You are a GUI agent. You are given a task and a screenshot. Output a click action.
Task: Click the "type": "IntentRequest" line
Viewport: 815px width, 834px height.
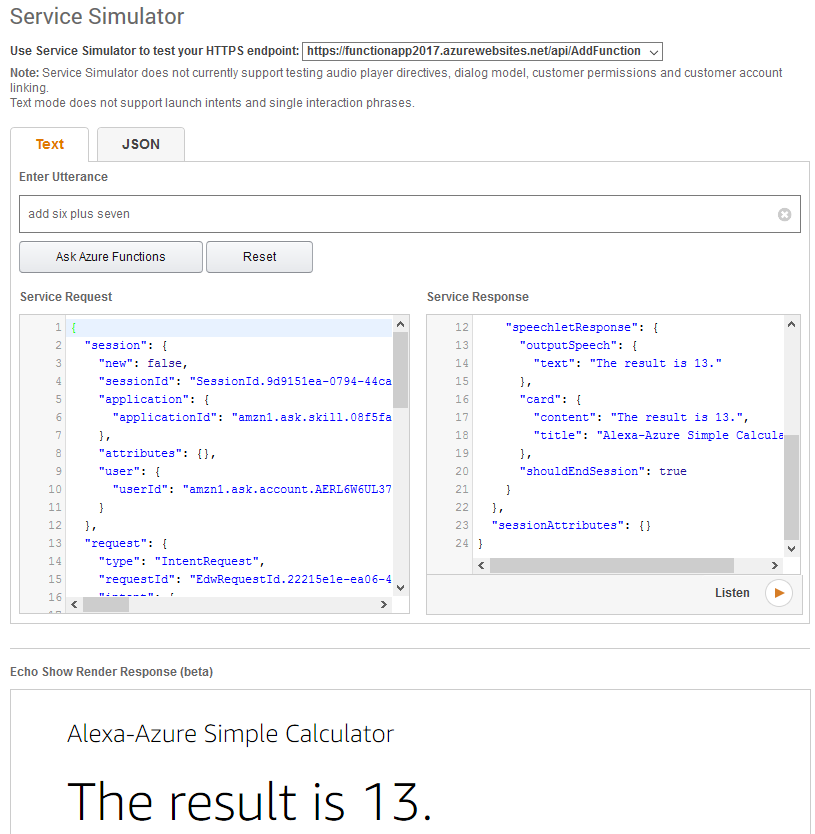(181, 561)
